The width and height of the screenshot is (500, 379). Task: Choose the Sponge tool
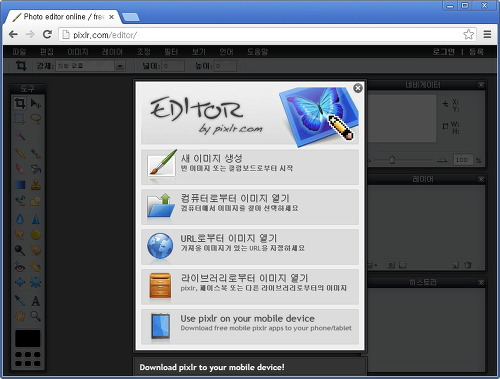36,235
